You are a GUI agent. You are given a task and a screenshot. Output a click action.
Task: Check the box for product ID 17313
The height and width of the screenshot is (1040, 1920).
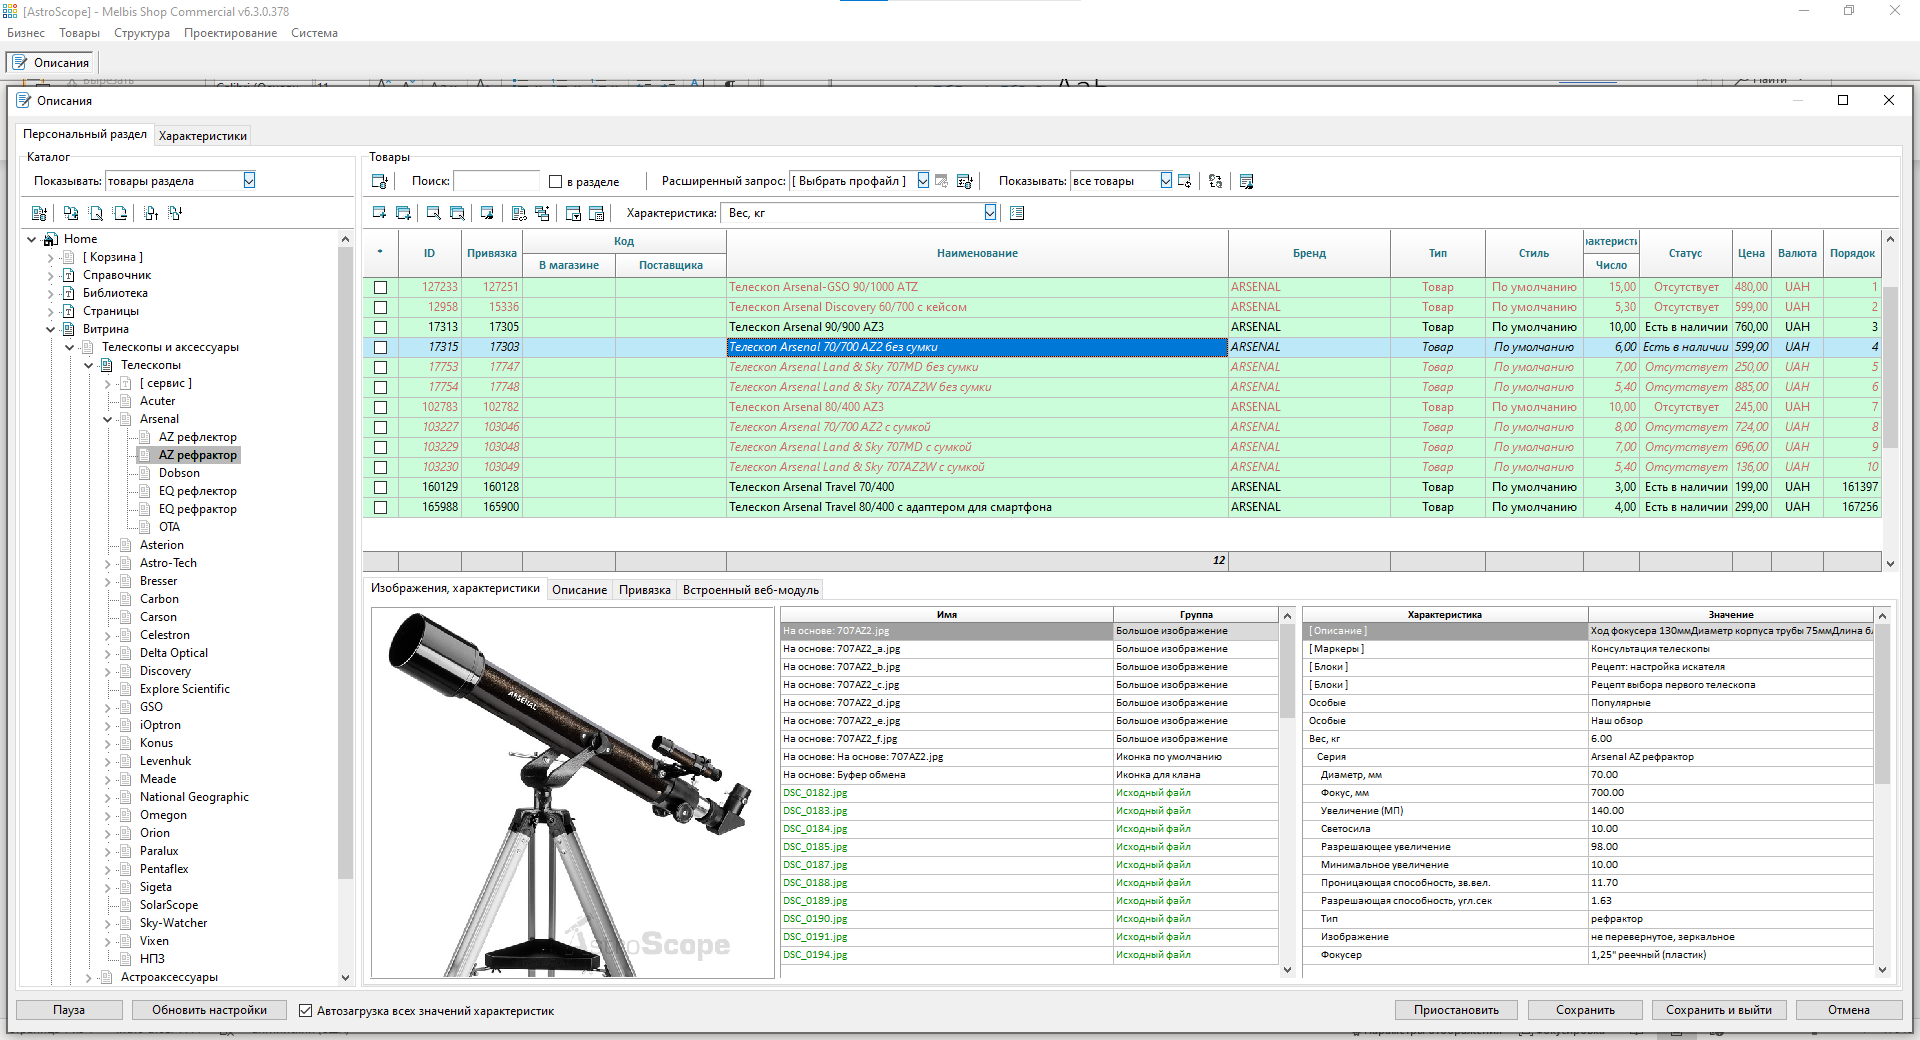[380, 327]
